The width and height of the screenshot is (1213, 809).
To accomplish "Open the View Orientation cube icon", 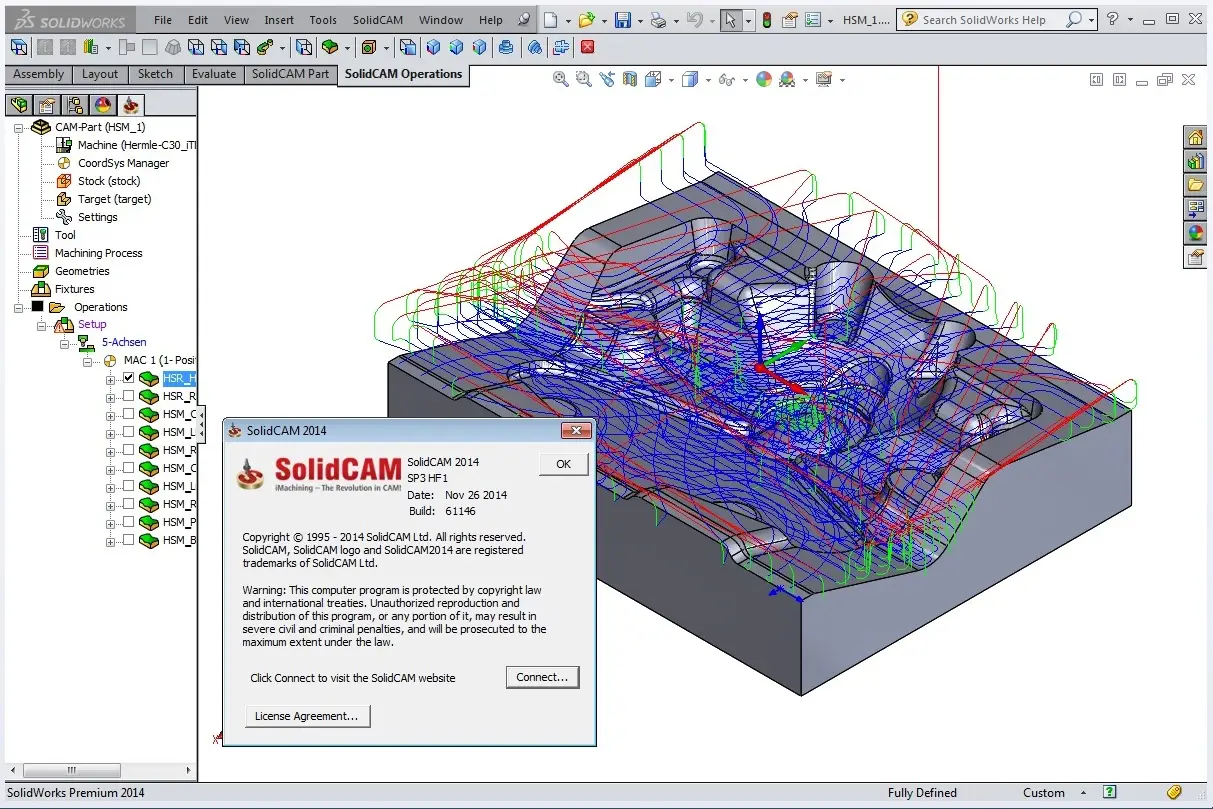I will coord(654,79).
